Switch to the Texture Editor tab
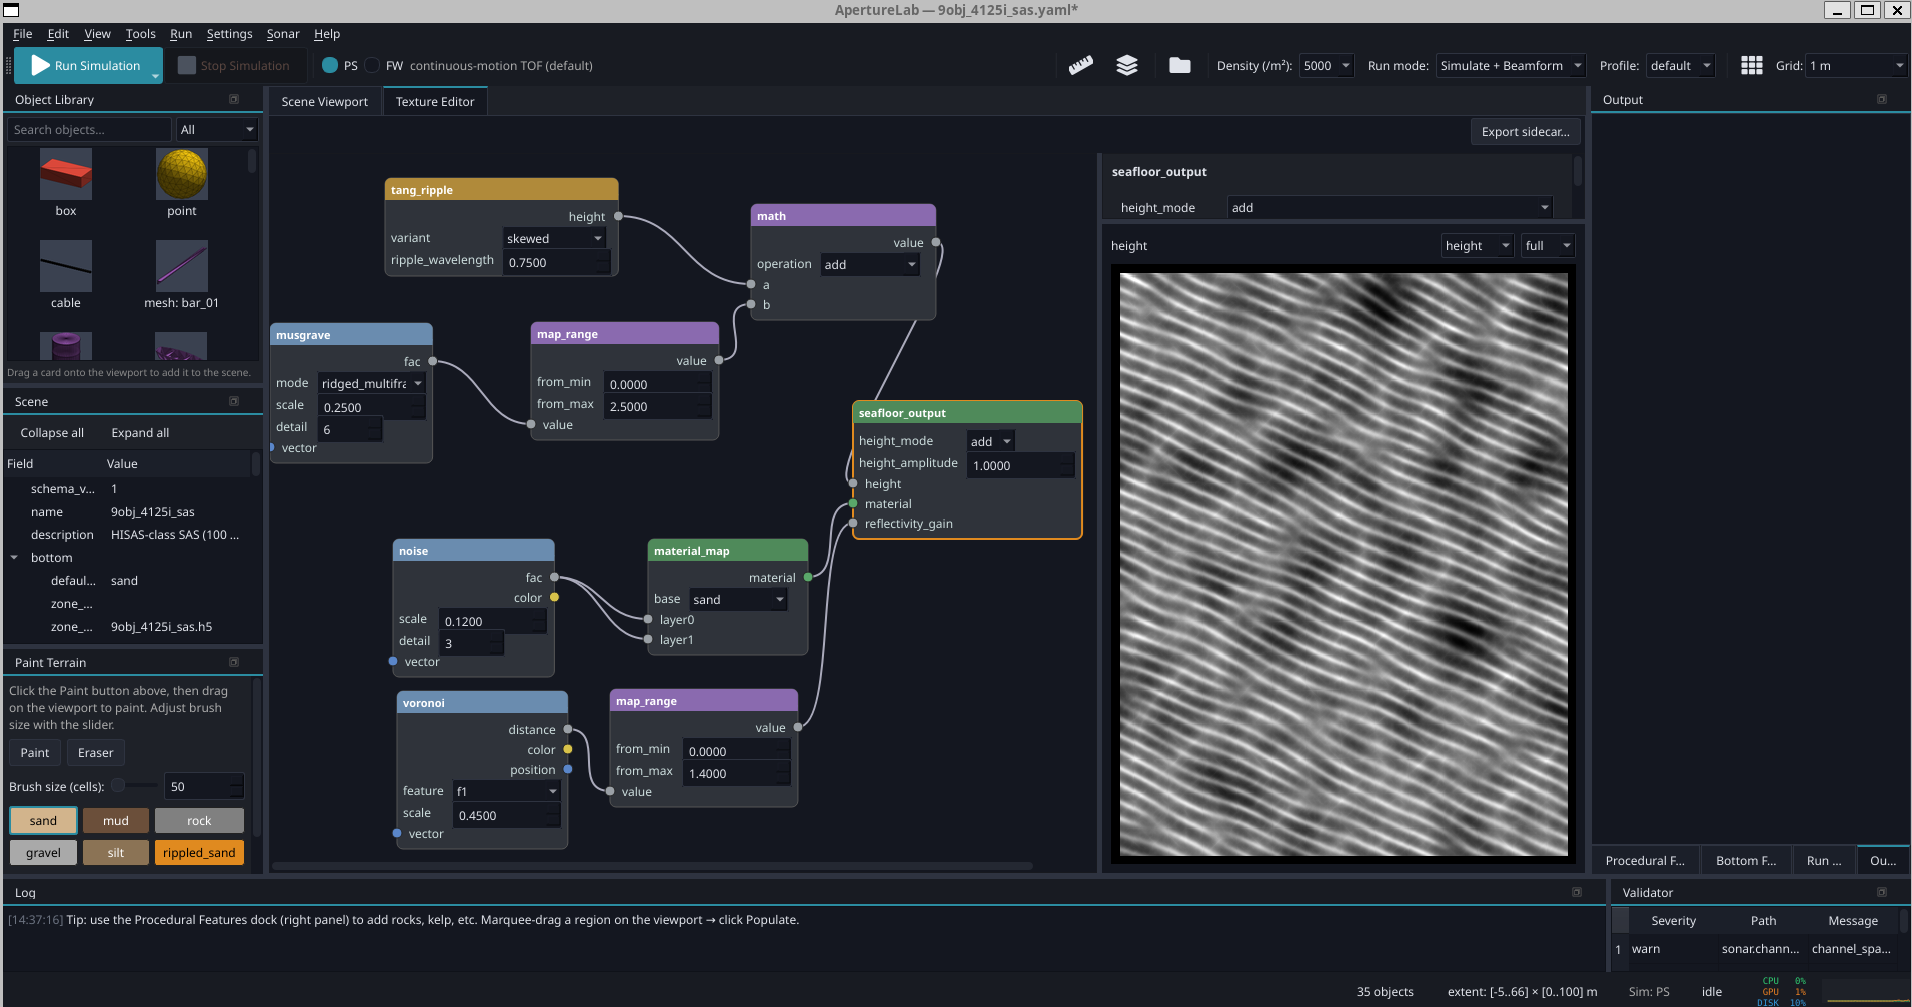 click(x=435, y=102)
